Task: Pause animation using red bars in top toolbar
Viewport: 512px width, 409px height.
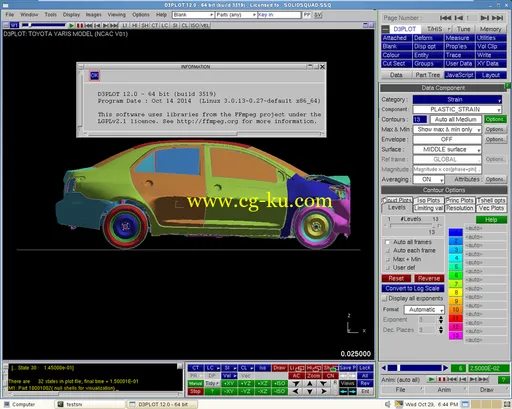Action: coord(80,25)
